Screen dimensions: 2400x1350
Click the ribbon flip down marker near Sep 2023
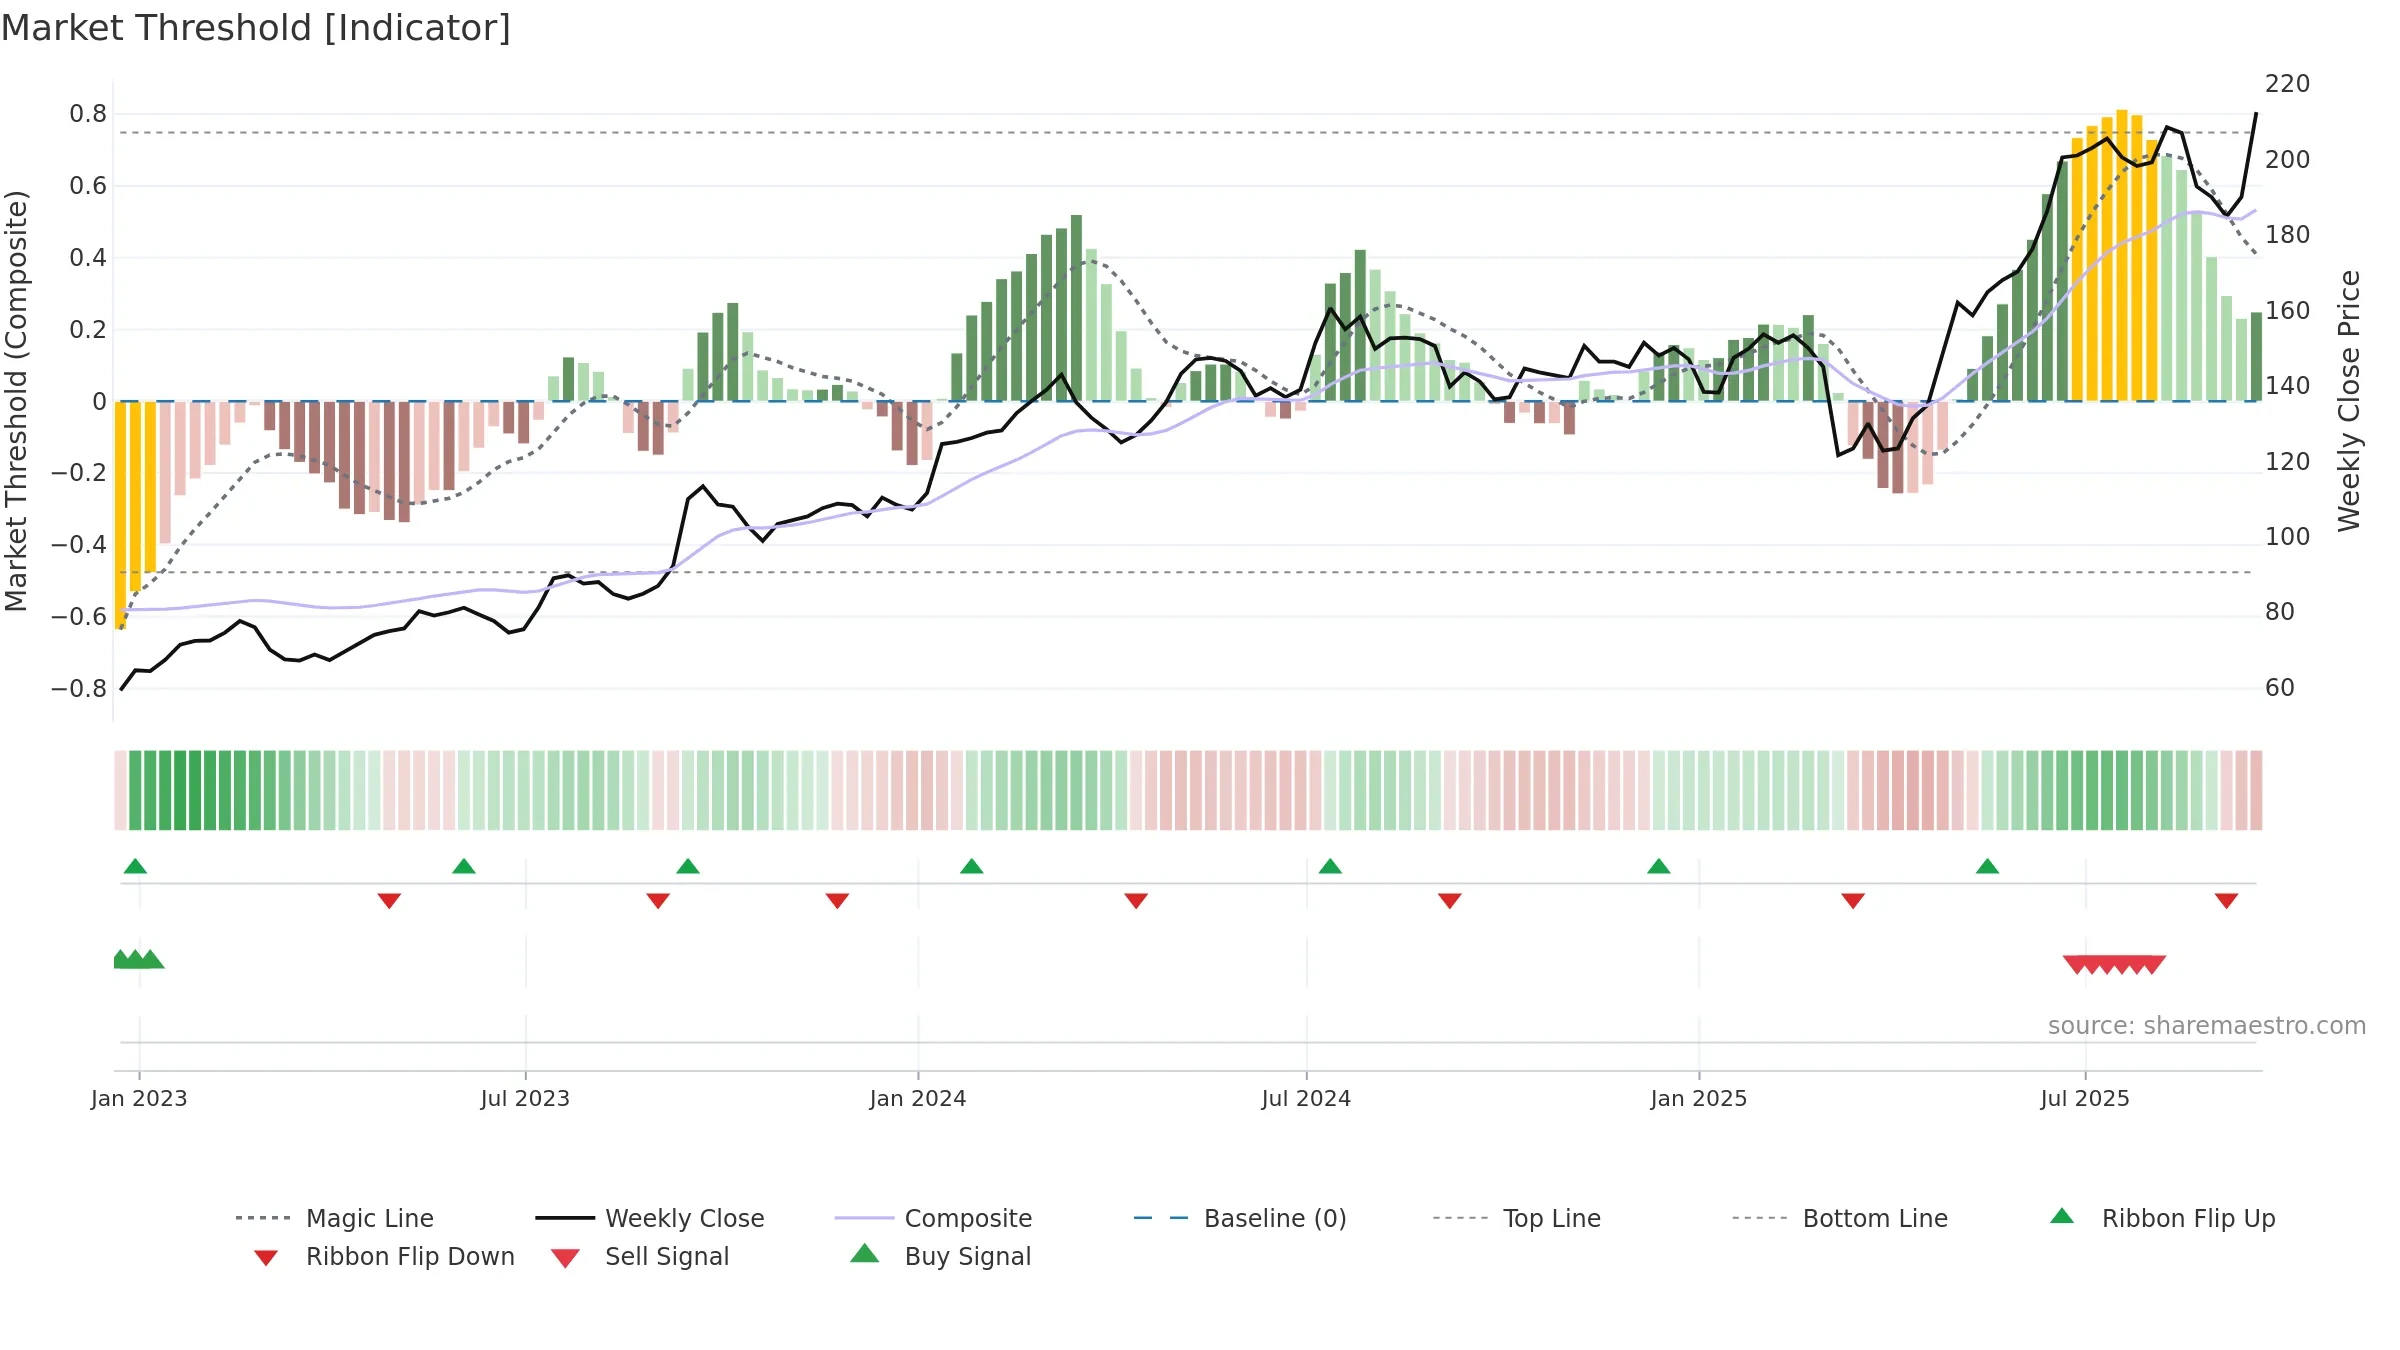658,901
